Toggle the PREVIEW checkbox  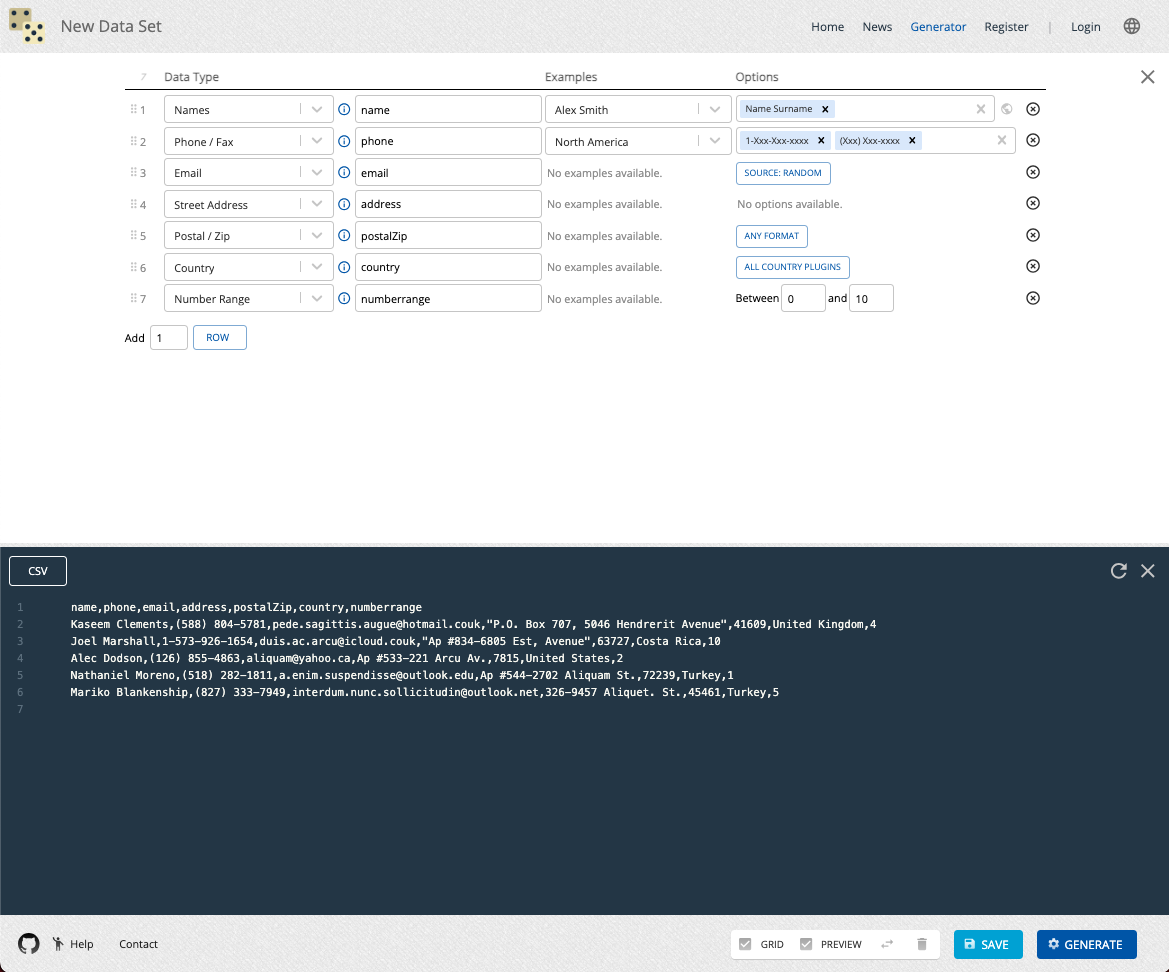(x=806, y=944)
